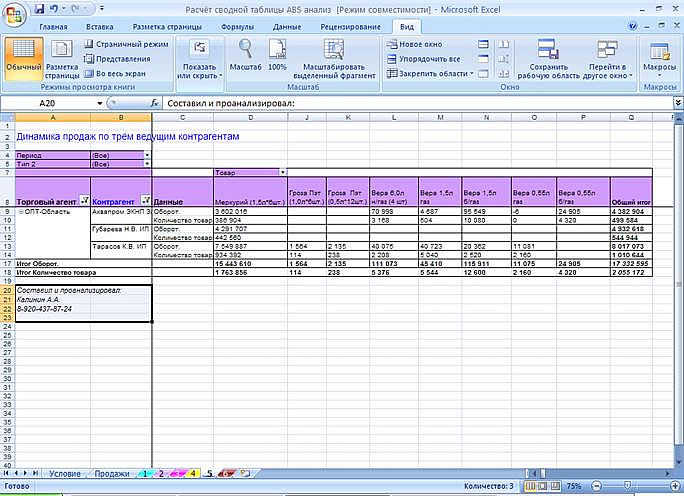Click the formula bar text
Viewport: 684px width, 496px height.
point(231,103)
